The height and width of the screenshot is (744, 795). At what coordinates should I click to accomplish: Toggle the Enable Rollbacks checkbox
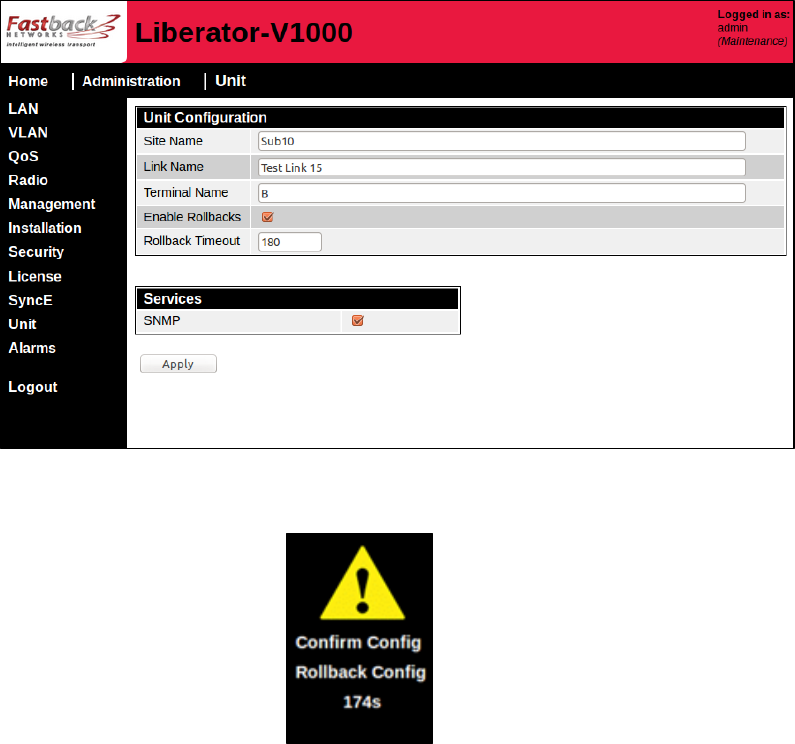268,217
